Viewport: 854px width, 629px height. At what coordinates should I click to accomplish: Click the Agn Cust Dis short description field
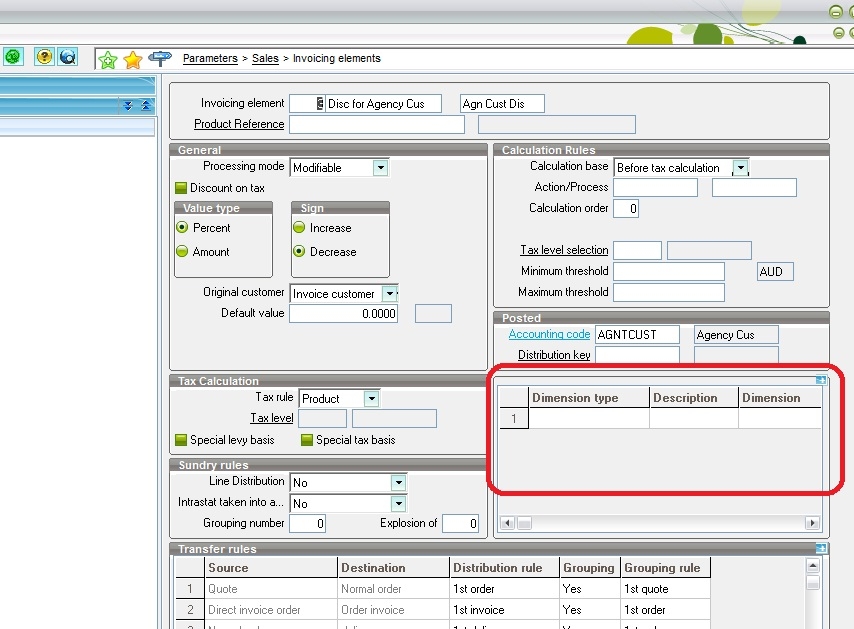point(502,103)
